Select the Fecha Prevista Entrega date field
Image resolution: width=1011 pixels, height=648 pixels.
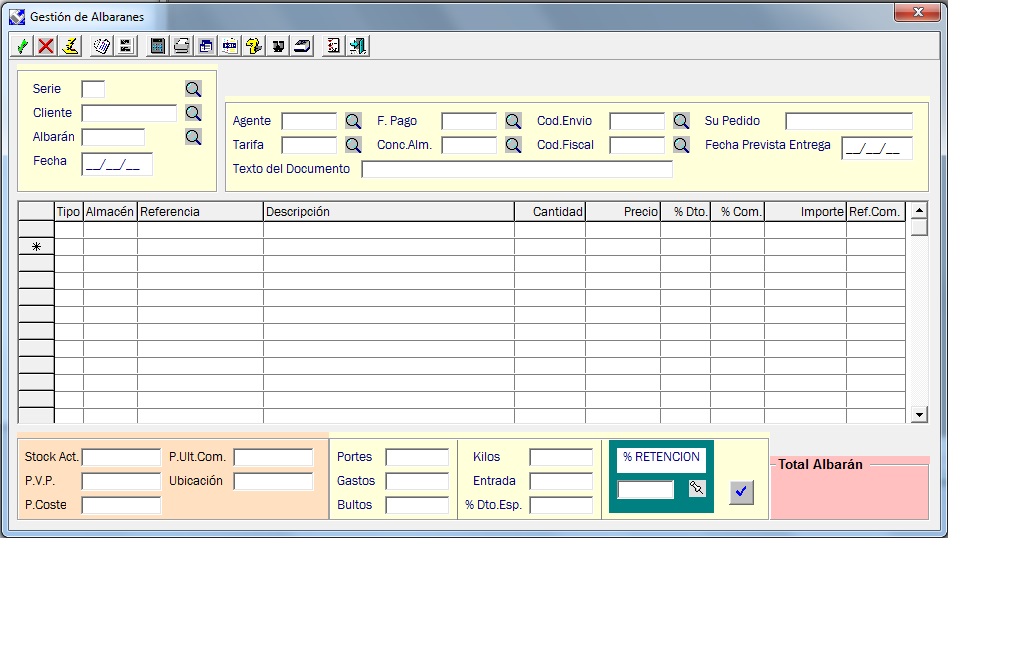(x=877, y=148)
